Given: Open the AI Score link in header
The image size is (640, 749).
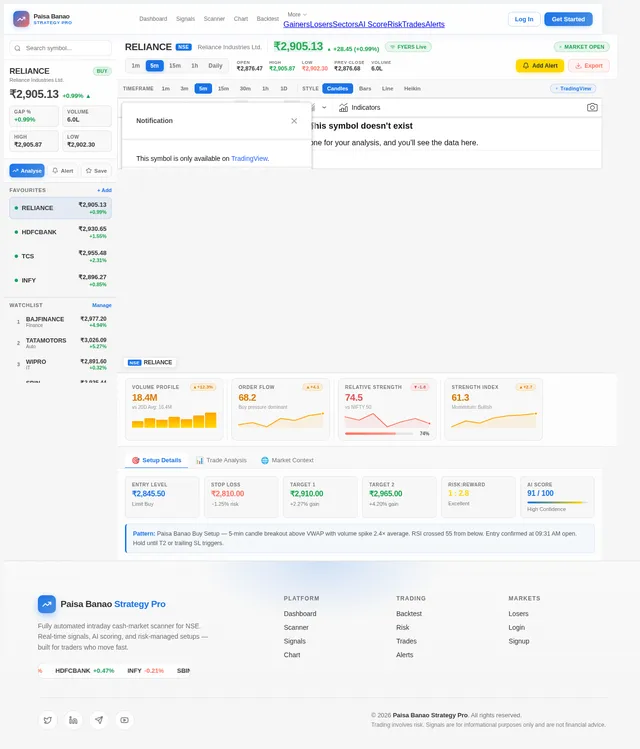Looking at the screenshot, I should point(373,24).
